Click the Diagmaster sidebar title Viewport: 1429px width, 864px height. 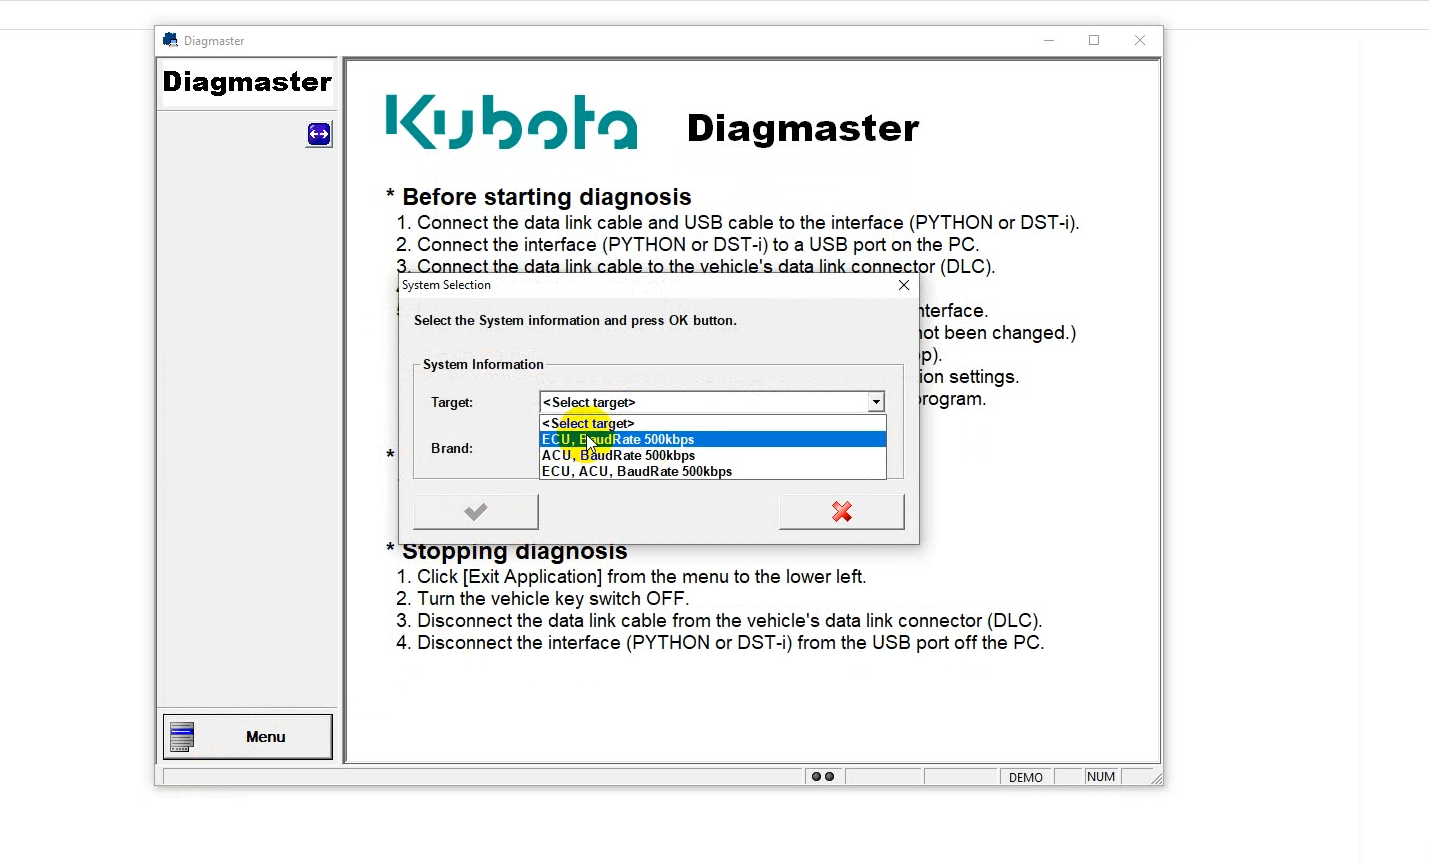pyautogui.click(x=247, y=82)
